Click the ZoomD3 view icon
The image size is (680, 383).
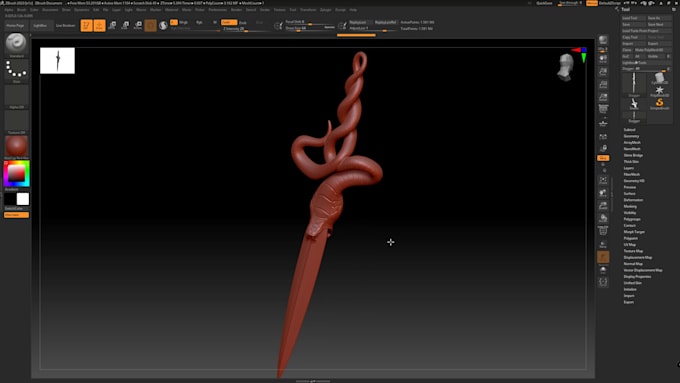[603, 206]
